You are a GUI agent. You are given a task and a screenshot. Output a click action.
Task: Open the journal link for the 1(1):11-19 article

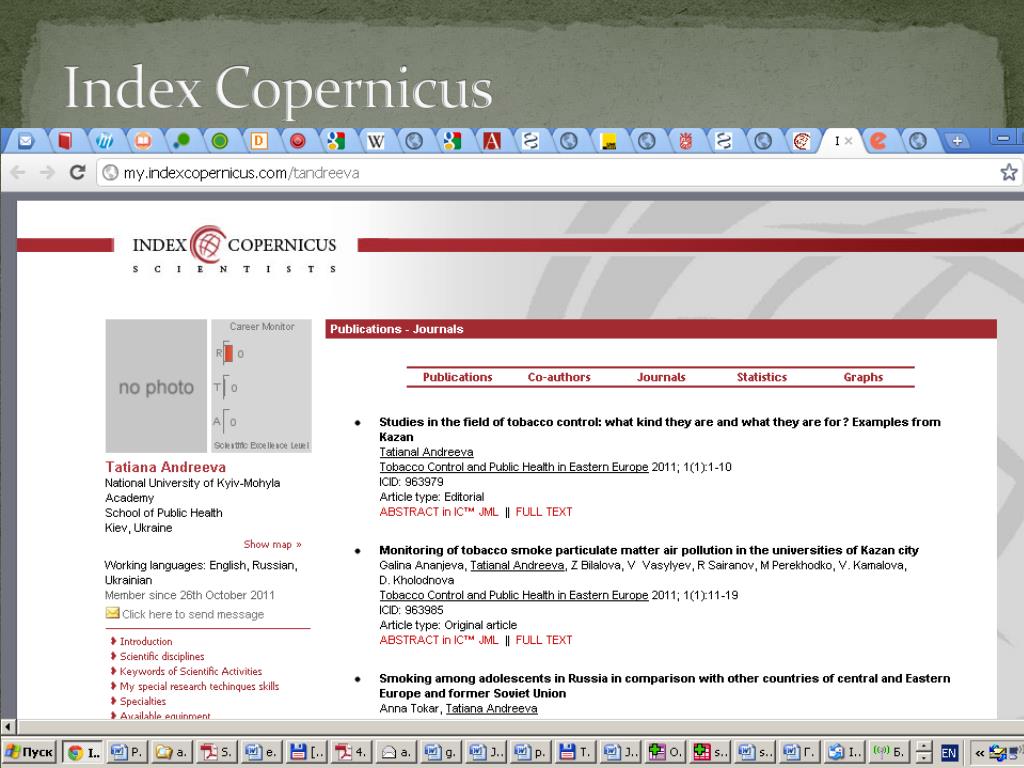[513, 595]
